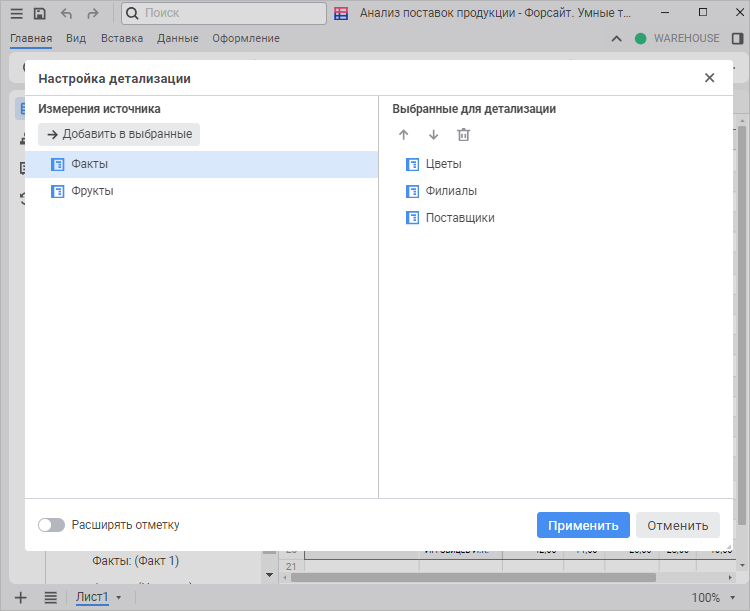Click the undo arrow icon
Screen dimensions: 750x611
click(67, 13)
